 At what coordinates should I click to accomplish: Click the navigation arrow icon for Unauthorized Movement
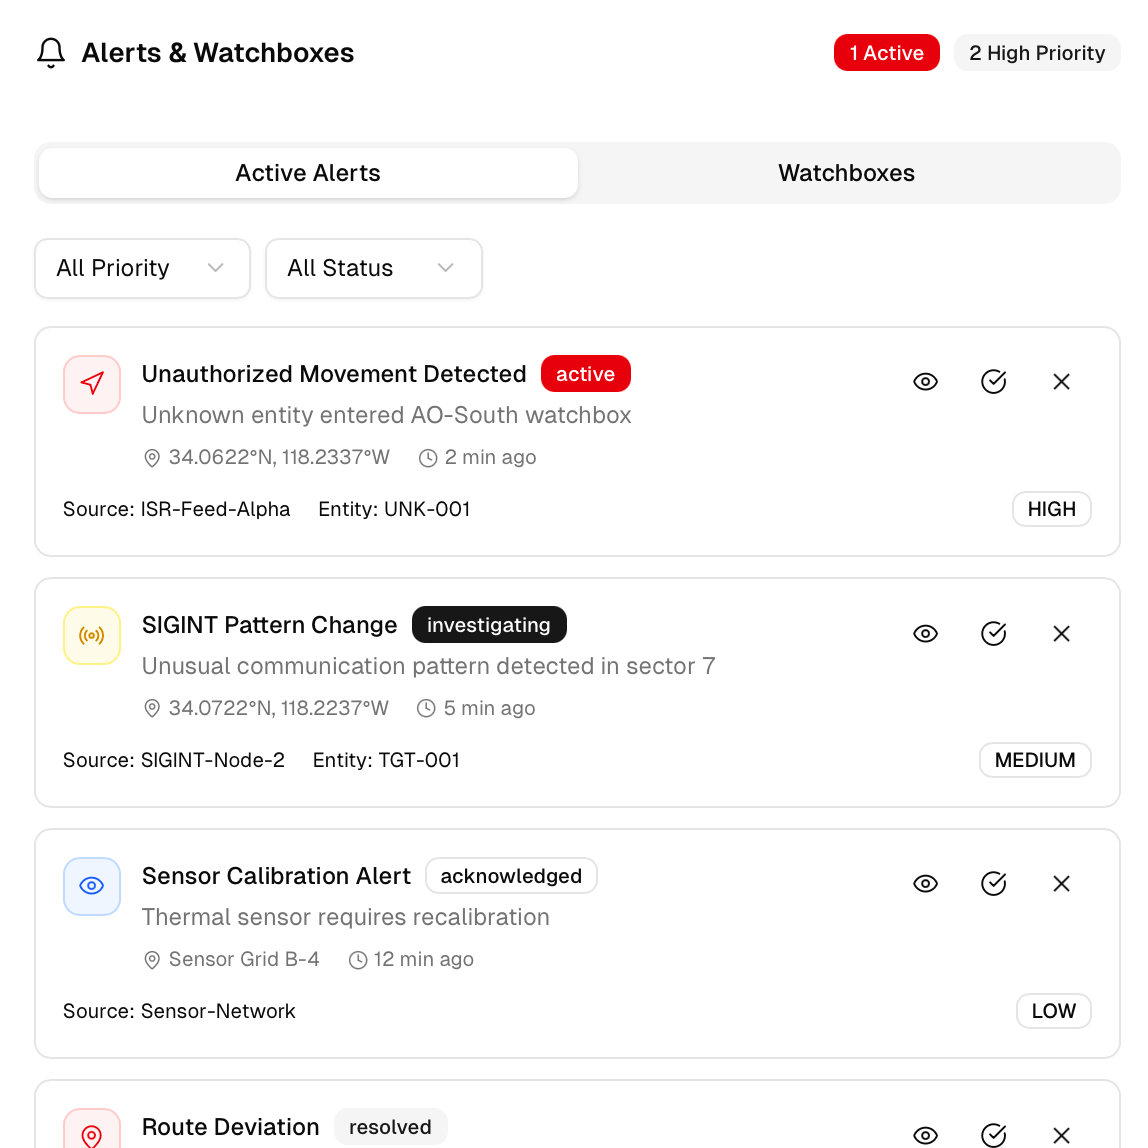(x=92, y=384)
